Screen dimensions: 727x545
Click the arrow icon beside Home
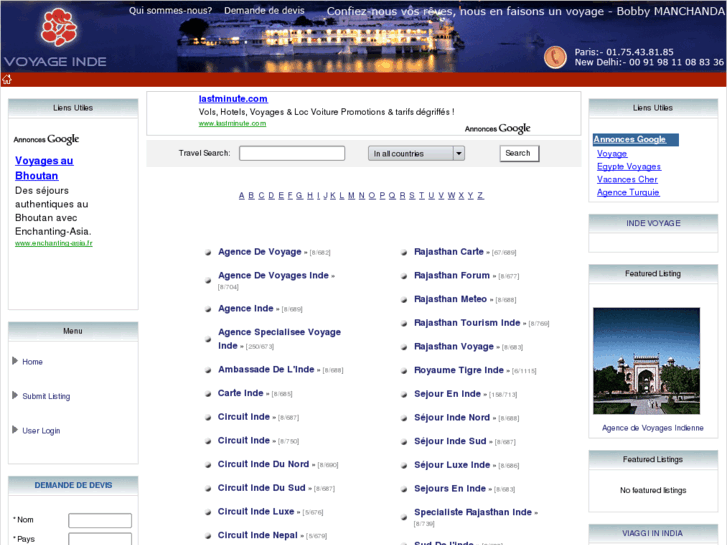point(15,361)
